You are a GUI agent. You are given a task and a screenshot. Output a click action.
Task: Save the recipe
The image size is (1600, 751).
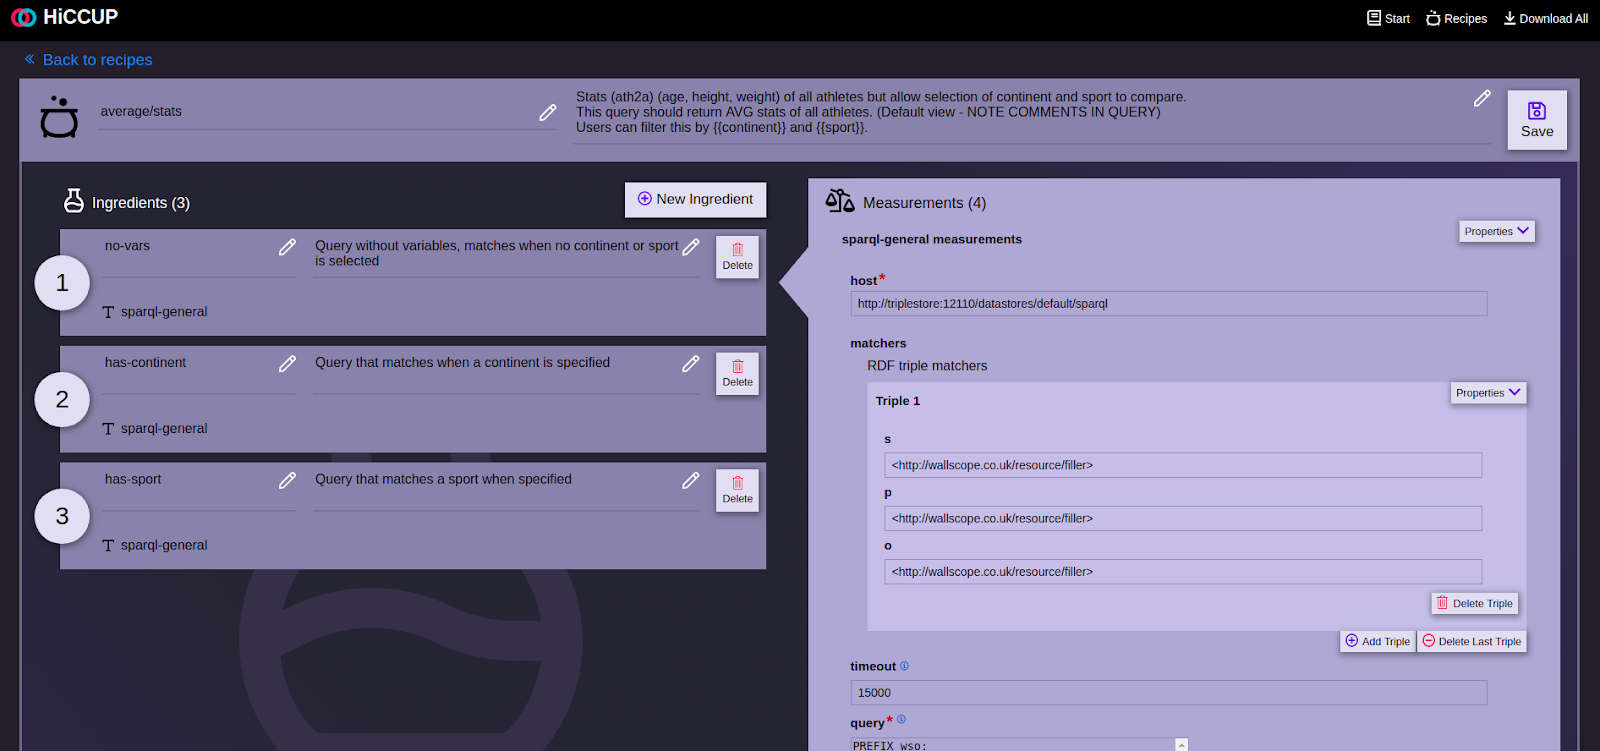(x=1537, y=120)
